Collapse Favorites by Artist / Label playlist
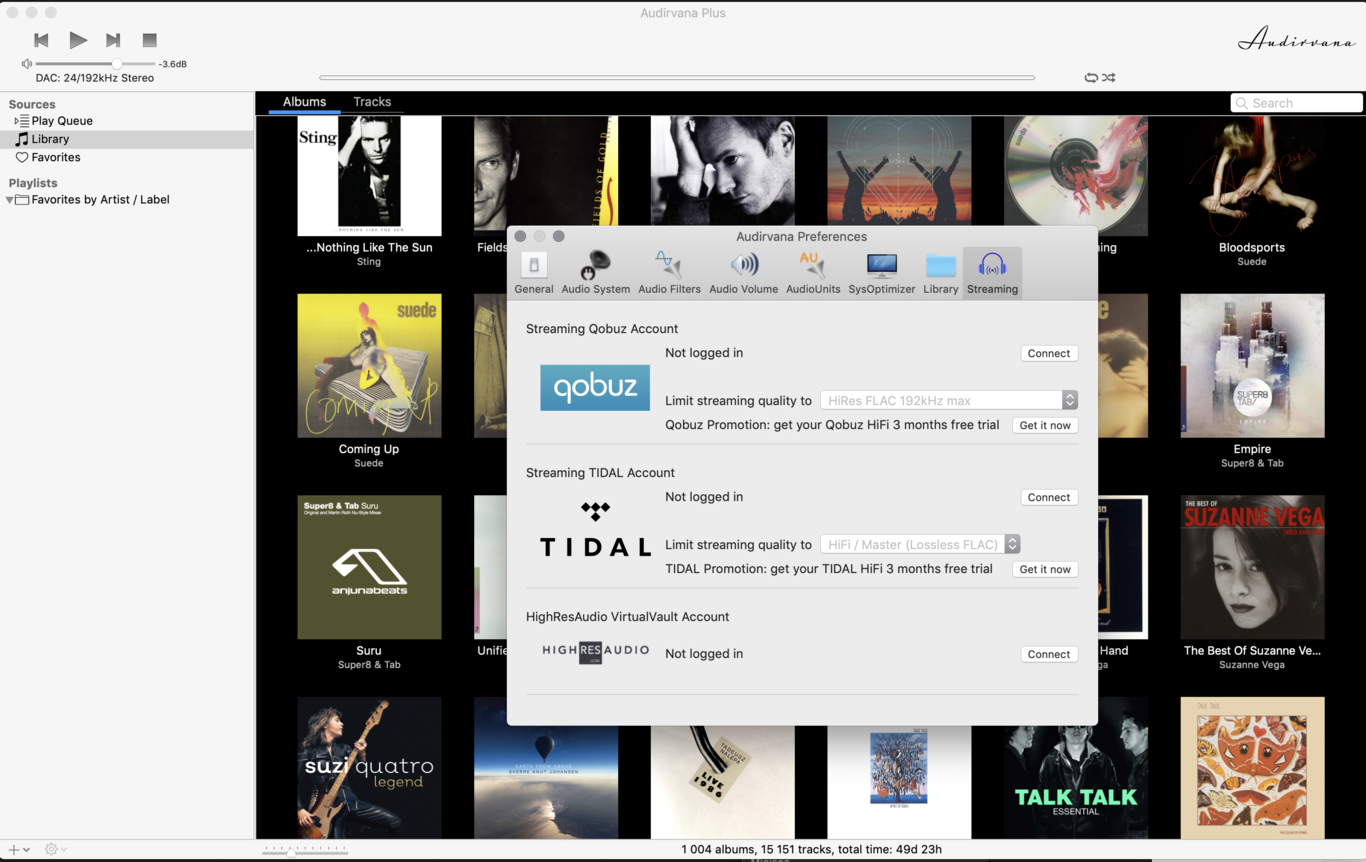This screenshot has height=862, width=1366. click(9, 200)
